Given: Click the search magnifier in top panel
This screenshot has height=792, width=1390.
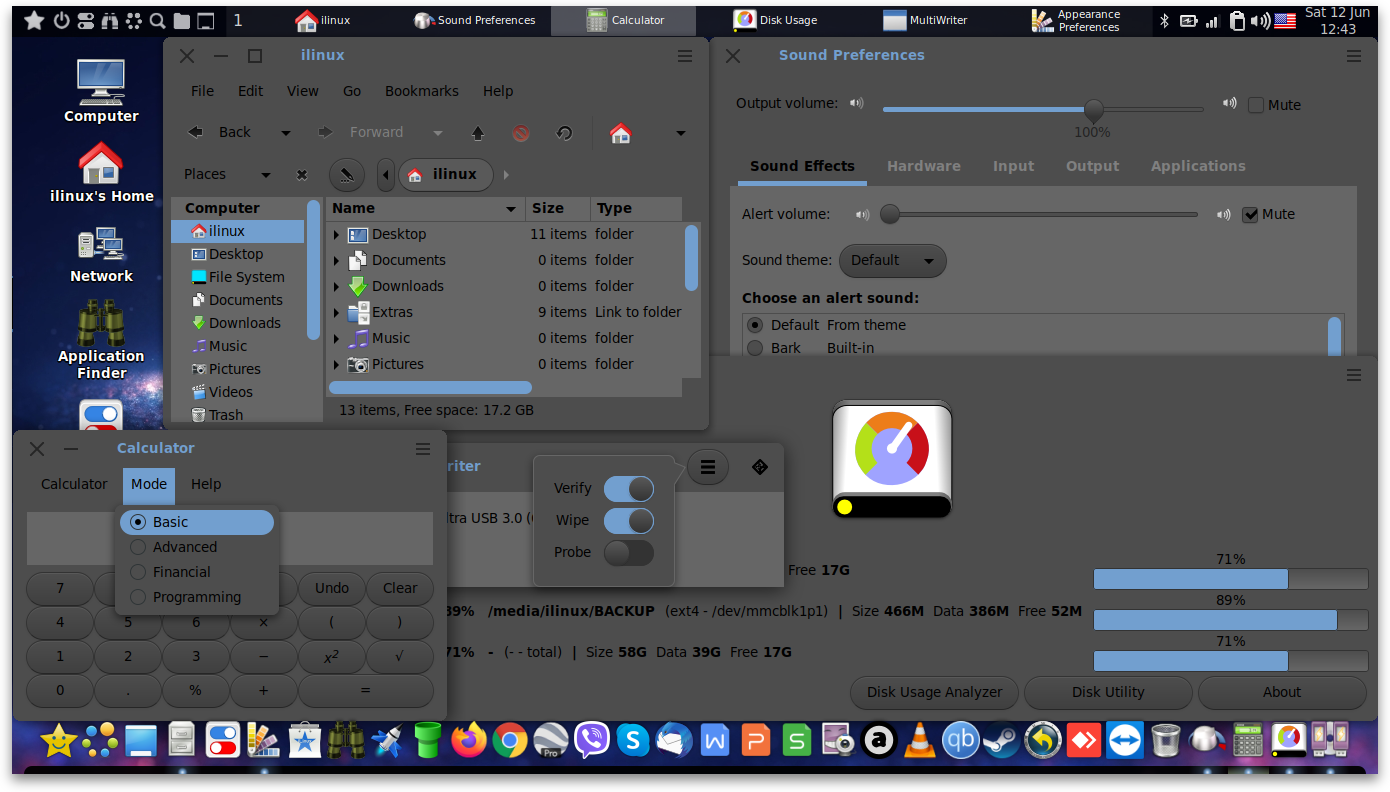Looking at the screenshot, I should [x=158, y=20].
